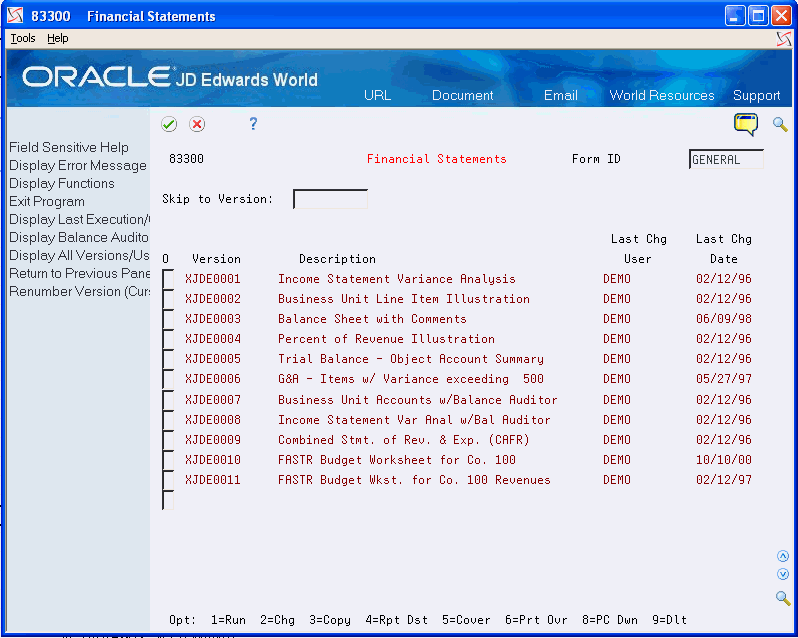
Task: Click version name XJDE0006
Action: 213,379
